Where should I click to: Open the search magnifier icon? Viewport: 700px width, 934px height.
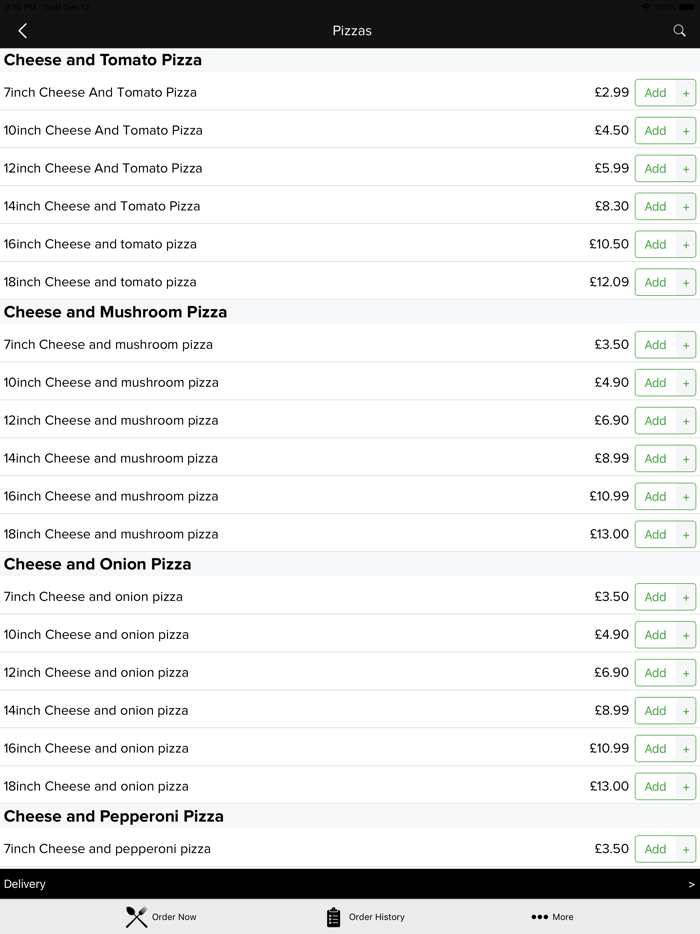pyautogui.click(x=679, y=31)
